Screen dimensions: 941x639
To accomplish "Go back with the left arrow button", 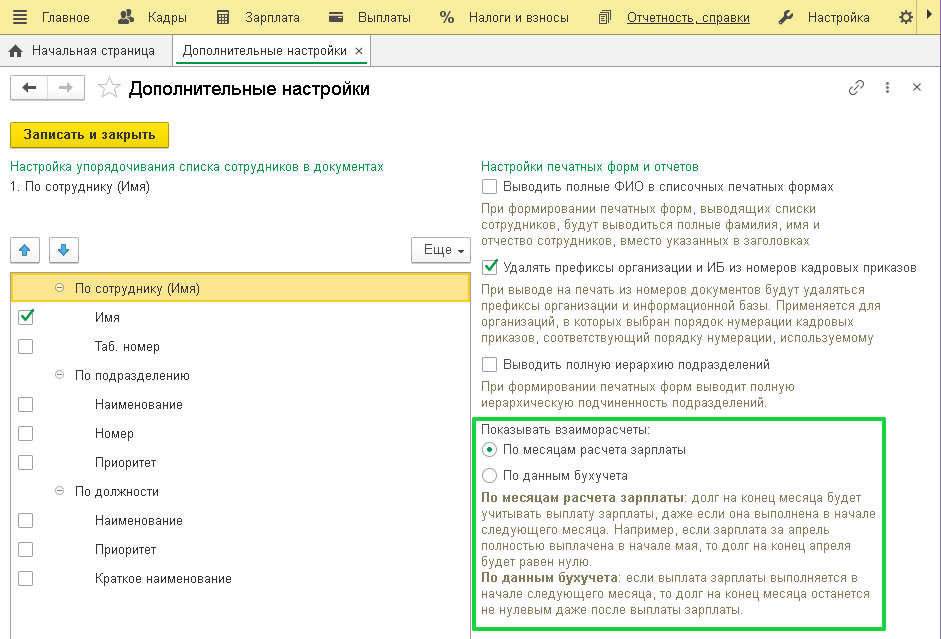I will pyautogui.click(x=29, y=88).
